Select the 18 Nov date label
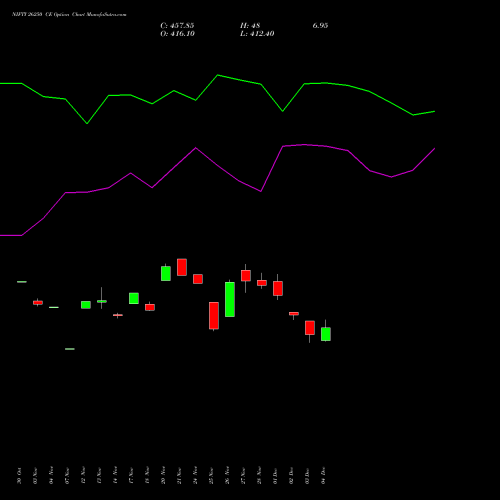 click(147, 476)
